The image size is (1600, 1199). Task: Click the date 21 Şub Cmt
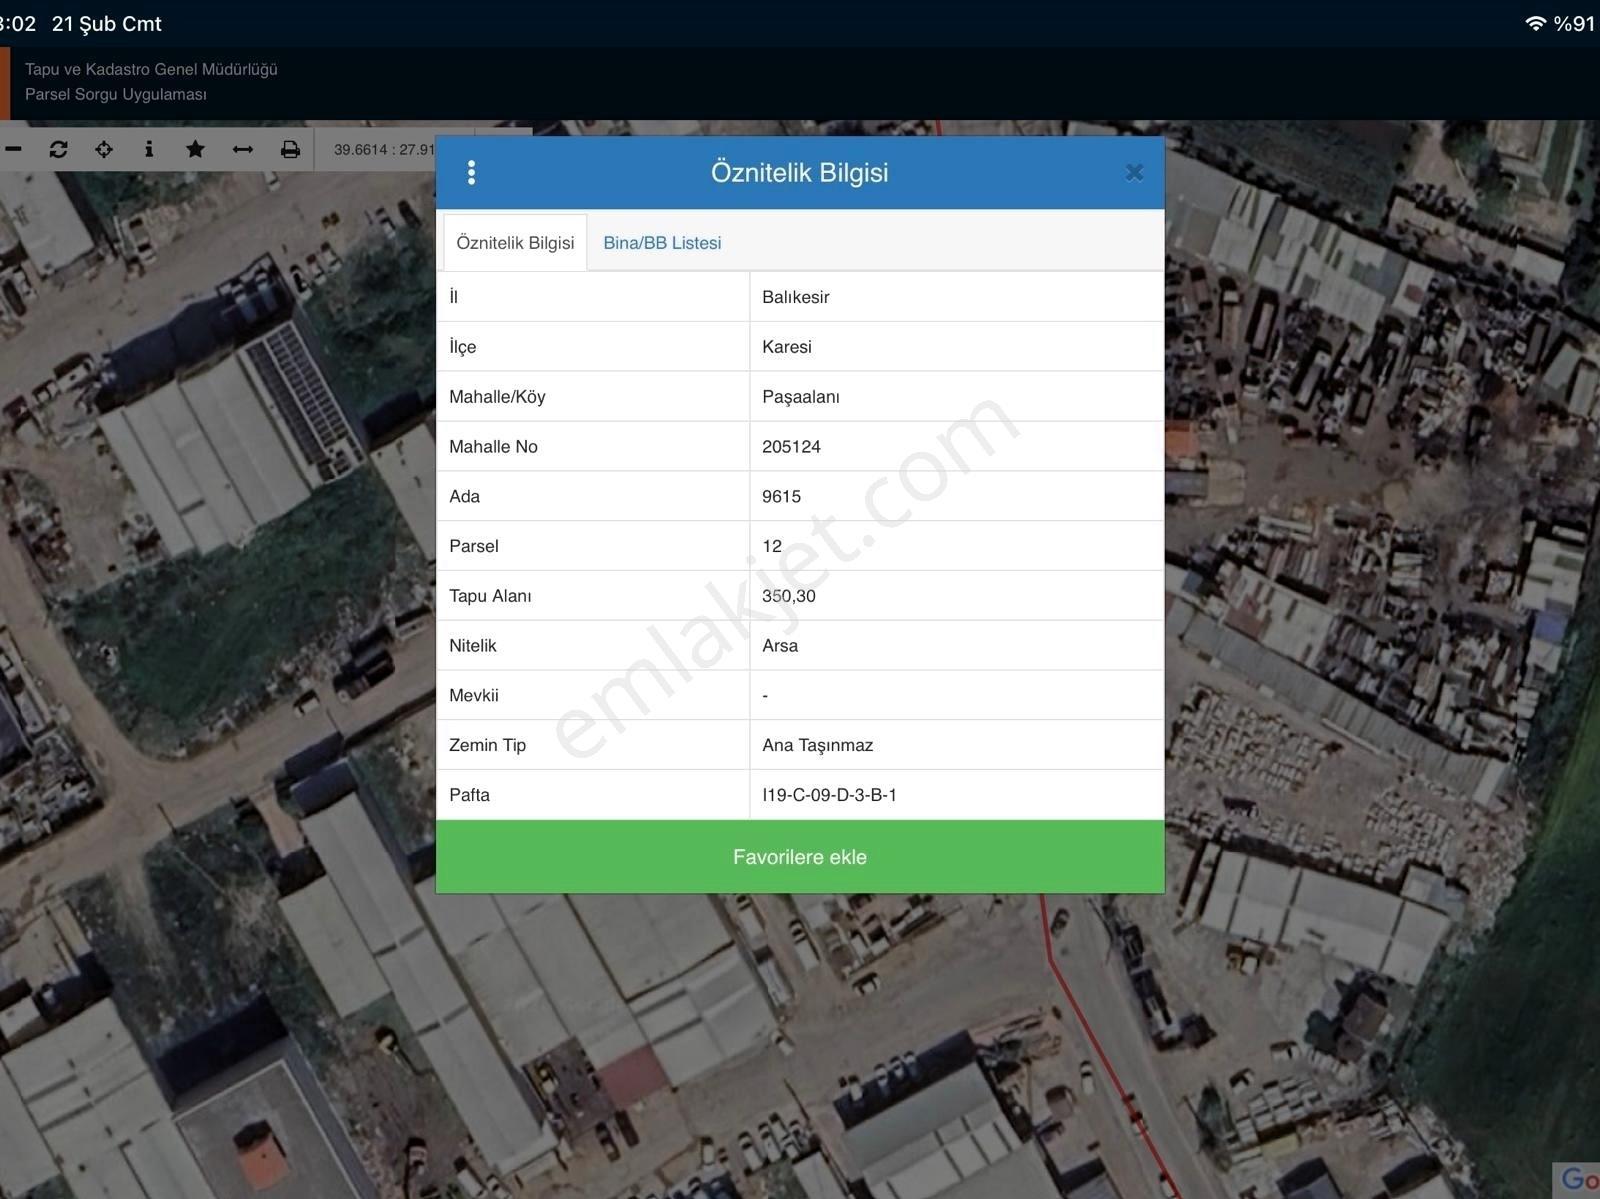coord(107,24)
